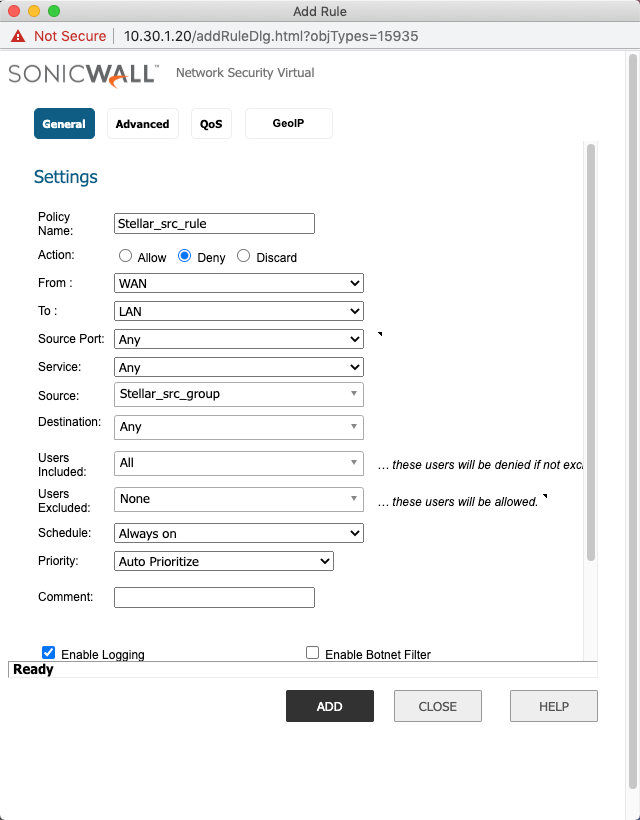Expand the Schedule dropdown
The height and width of the screenshot is (820, 640).
[x=239, y=533]
